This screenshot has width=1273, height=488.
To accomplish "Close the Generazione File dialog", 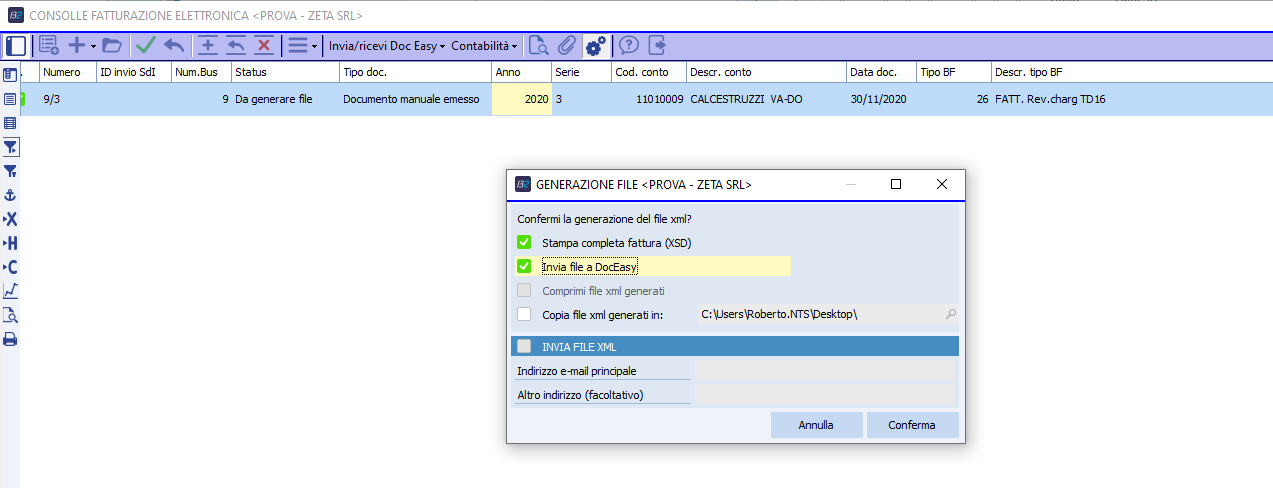I will 942,184.
